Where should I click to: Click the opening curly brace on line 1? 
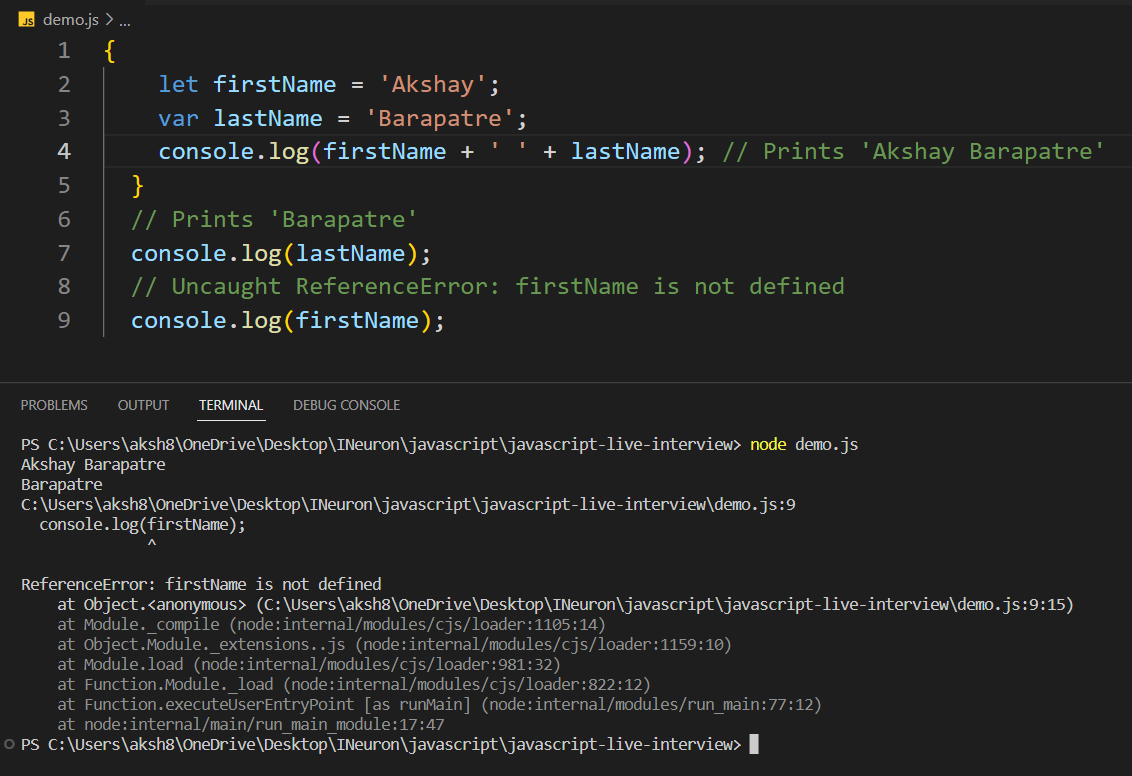point(110,51)
